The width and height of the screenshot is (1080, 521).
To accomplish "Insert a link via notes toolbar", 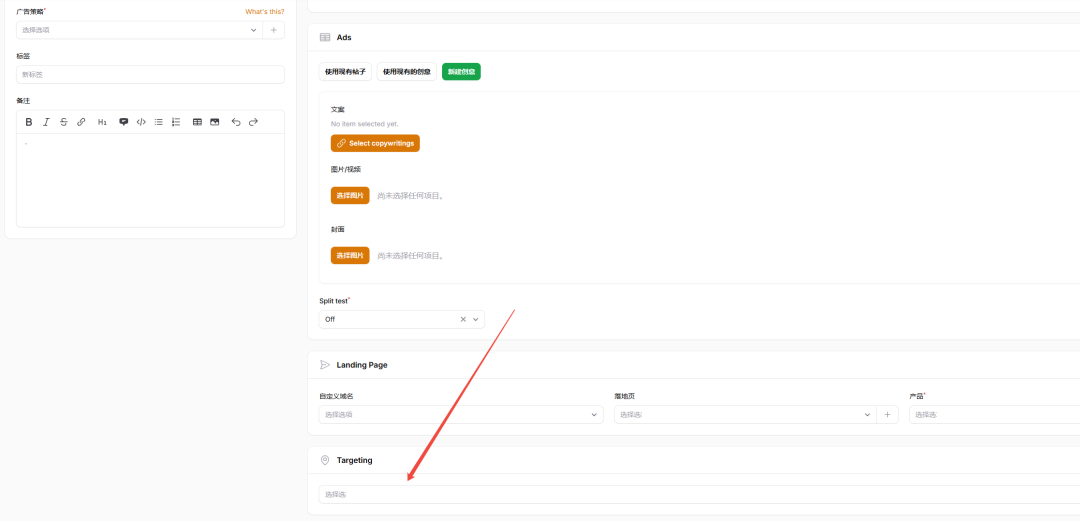I will click(82, 122).
